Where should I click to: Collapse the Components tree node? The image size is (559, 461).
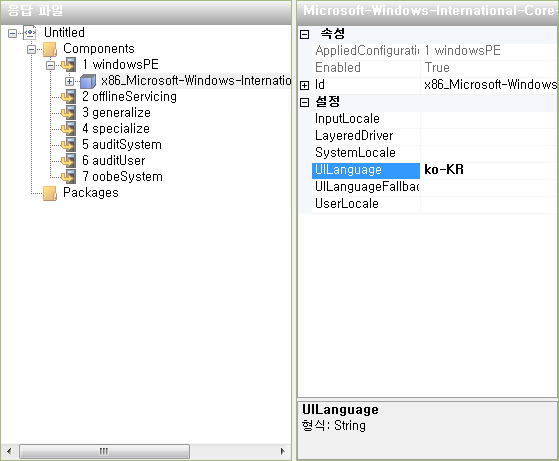(x=31, y=49)
